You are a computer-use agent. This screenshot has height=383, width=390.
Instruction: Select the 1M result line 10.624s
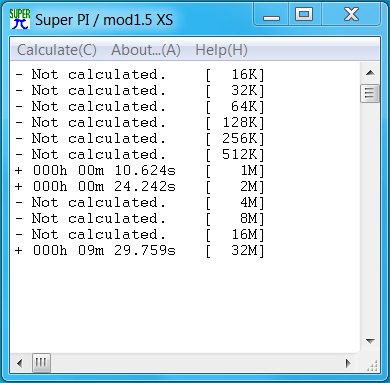point(140,171)
